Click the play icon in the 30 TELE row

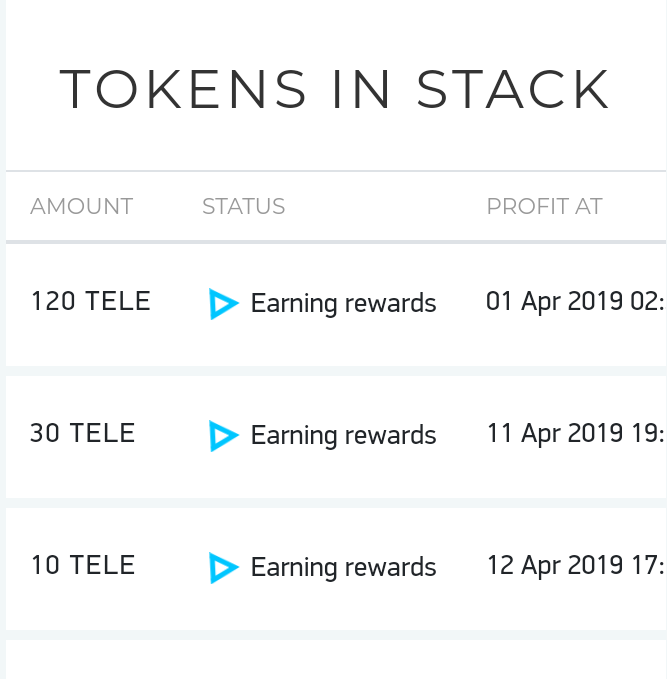pos(223,436)
